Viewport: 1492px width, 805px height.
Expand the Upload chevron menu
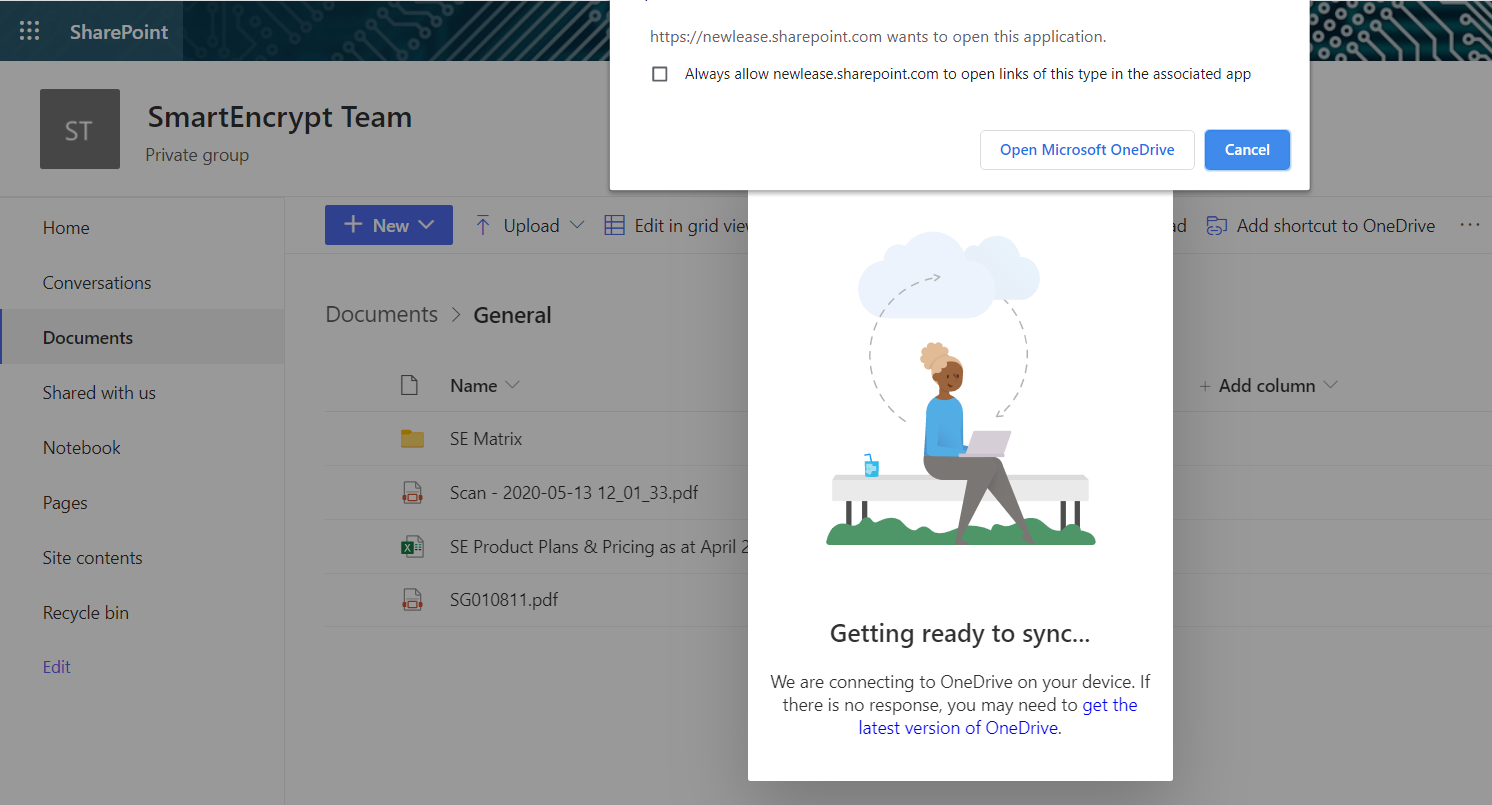577,225
